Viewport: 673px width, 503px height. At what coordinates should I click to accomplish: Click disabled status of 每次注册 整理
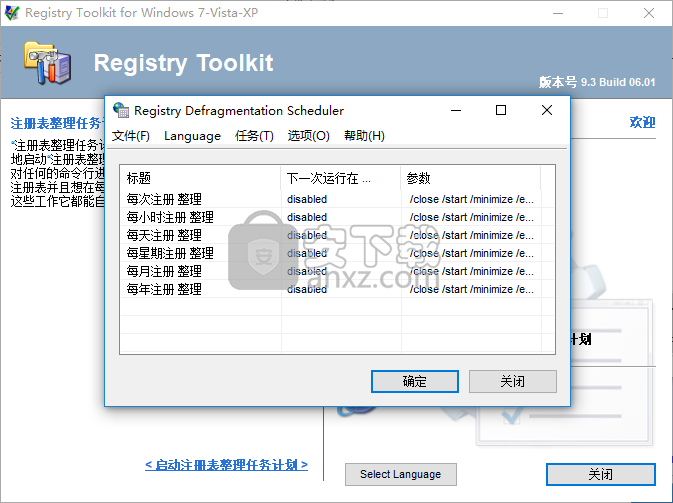tap(307, 199)
